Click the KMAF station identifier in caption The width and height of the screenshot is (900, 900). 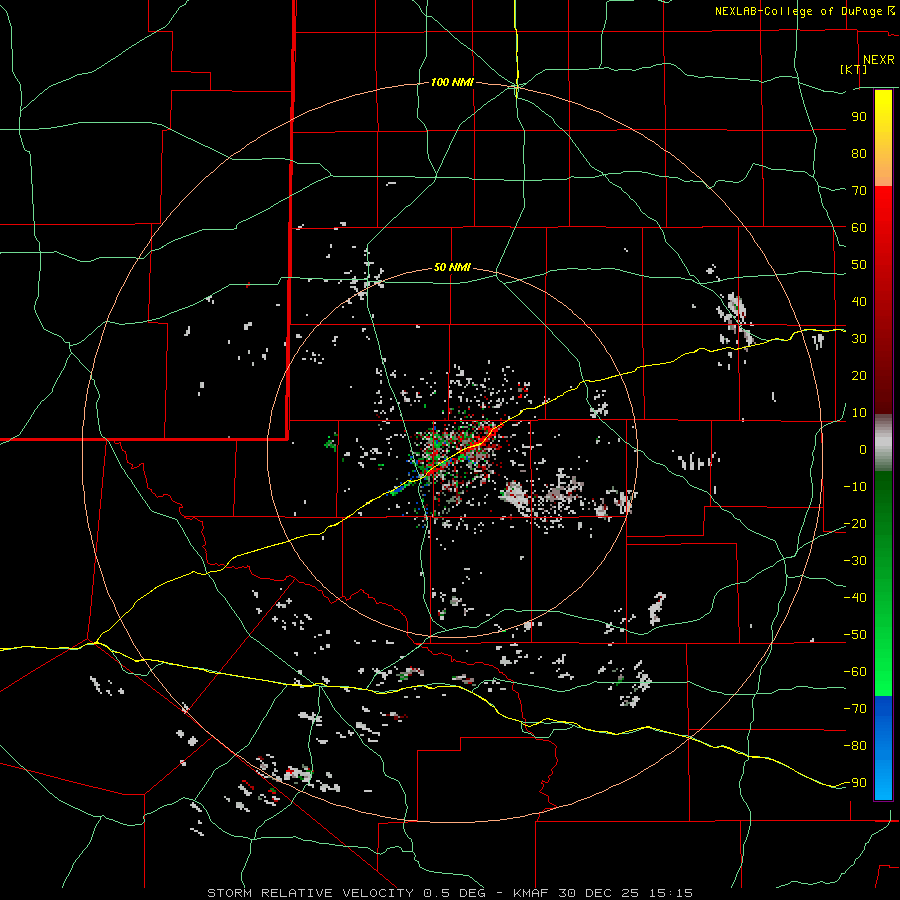pyautogui.click(x=531, y=893)
